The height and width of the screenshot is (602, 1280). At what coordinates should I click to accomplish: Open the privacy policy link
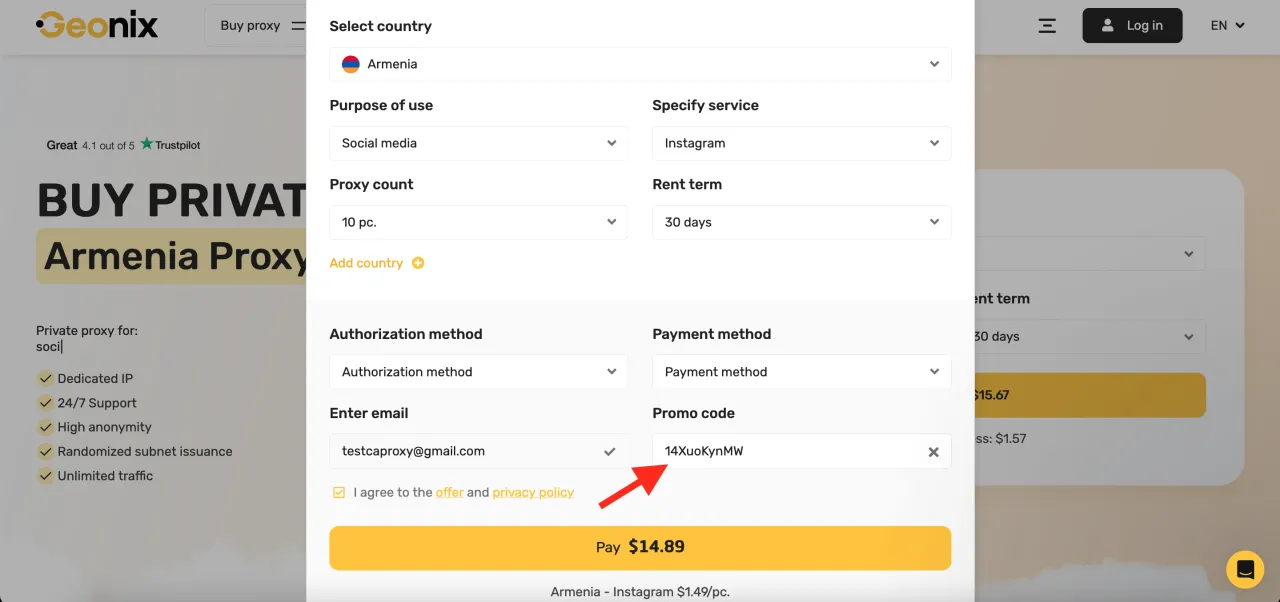tap(533, 492)
